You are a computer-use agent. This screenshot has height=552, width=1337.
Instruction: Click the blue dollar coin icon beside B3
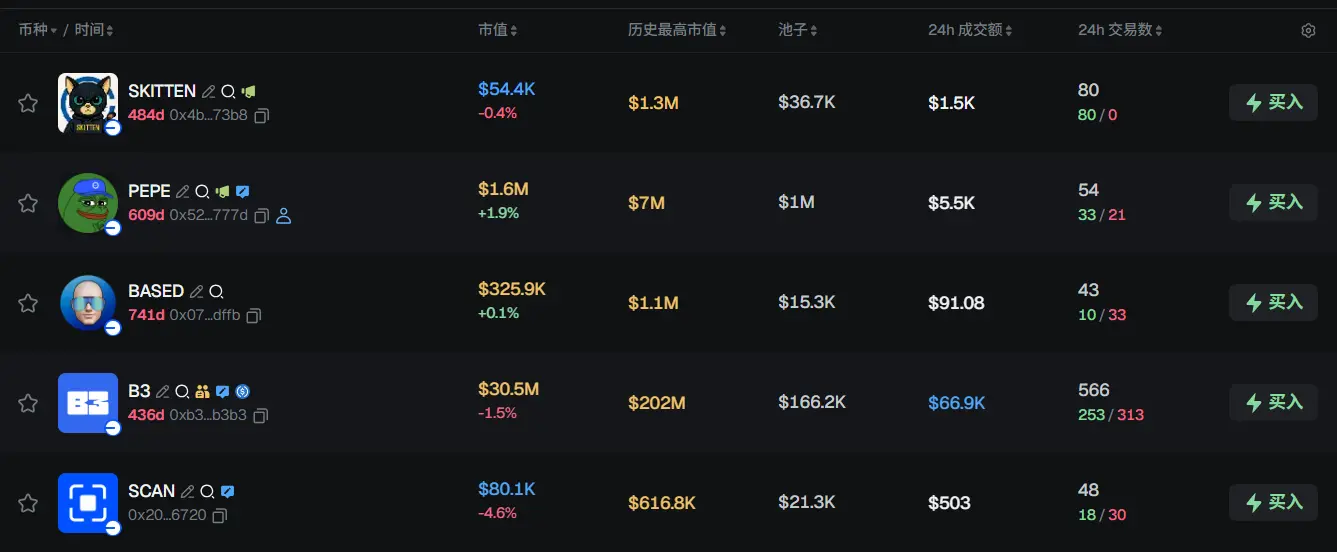(242, 391)
